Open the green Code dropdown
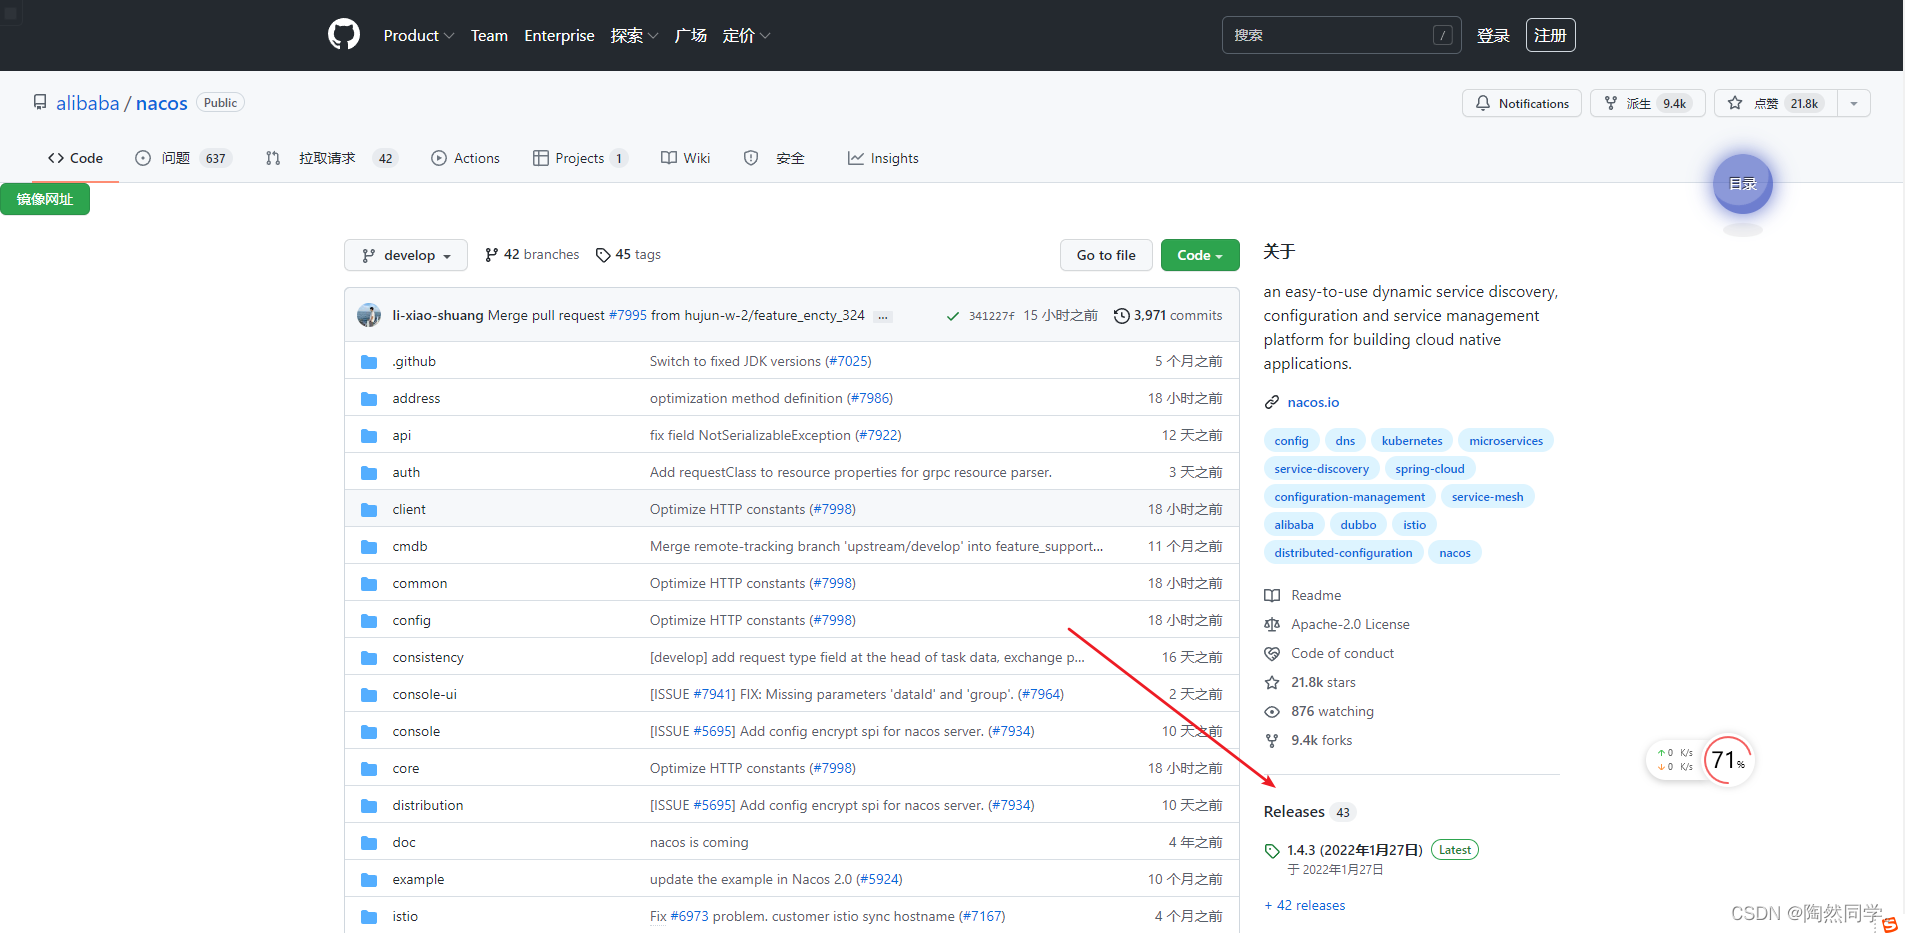Screen dimensions: 1905x933 click(x=1199, y=255)
